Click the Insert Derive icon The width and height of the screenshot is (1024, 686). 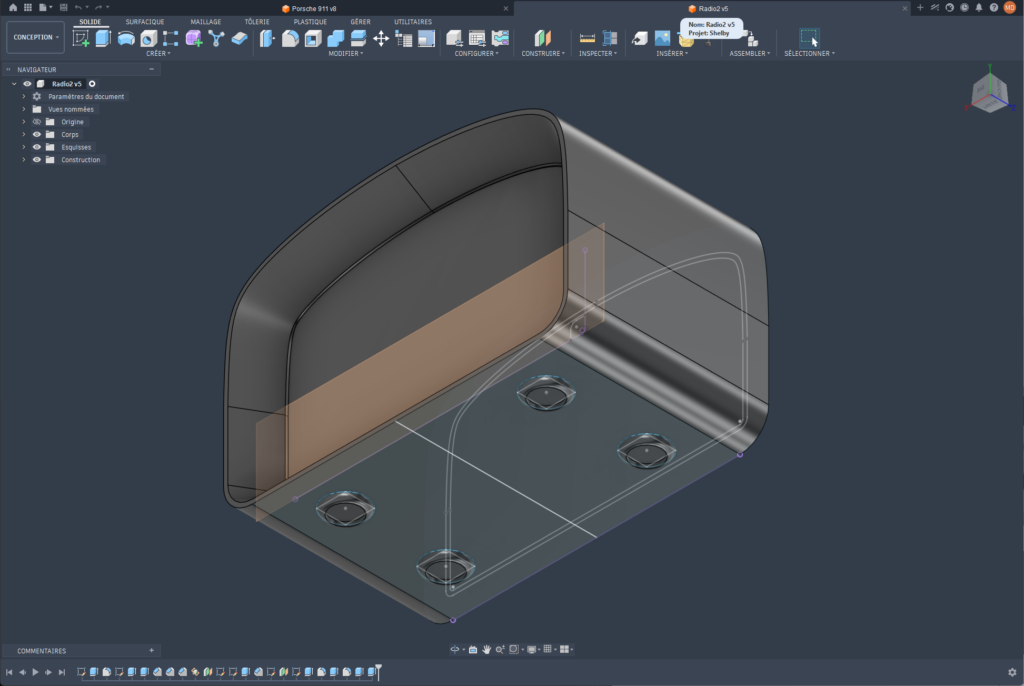coord(639,39)
